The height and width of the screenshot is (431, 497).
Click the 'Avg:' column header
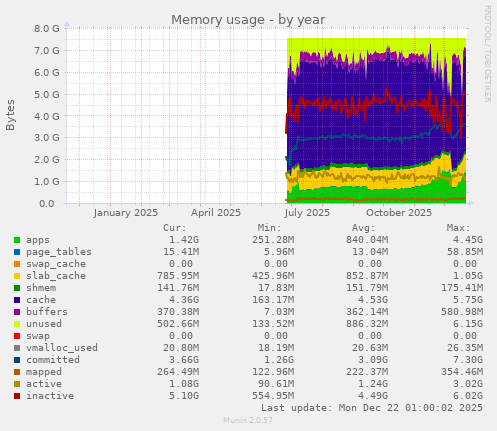(364, 228)
